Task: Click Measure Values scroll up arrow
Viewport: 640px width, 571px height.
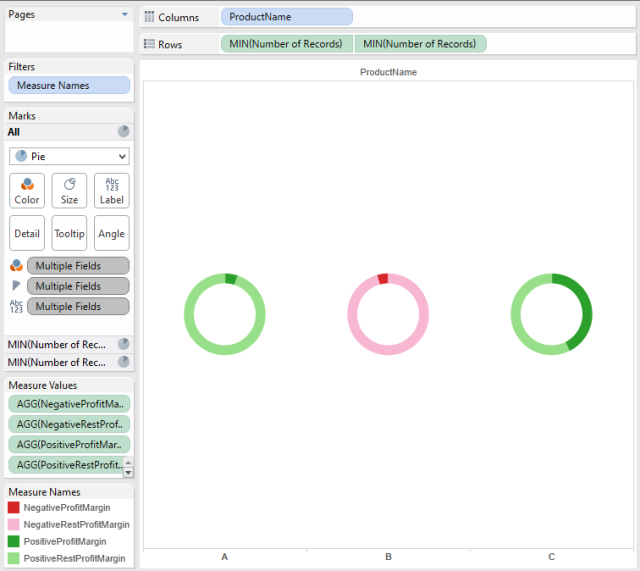Action: pyautogui.click(x=128, y=462)
